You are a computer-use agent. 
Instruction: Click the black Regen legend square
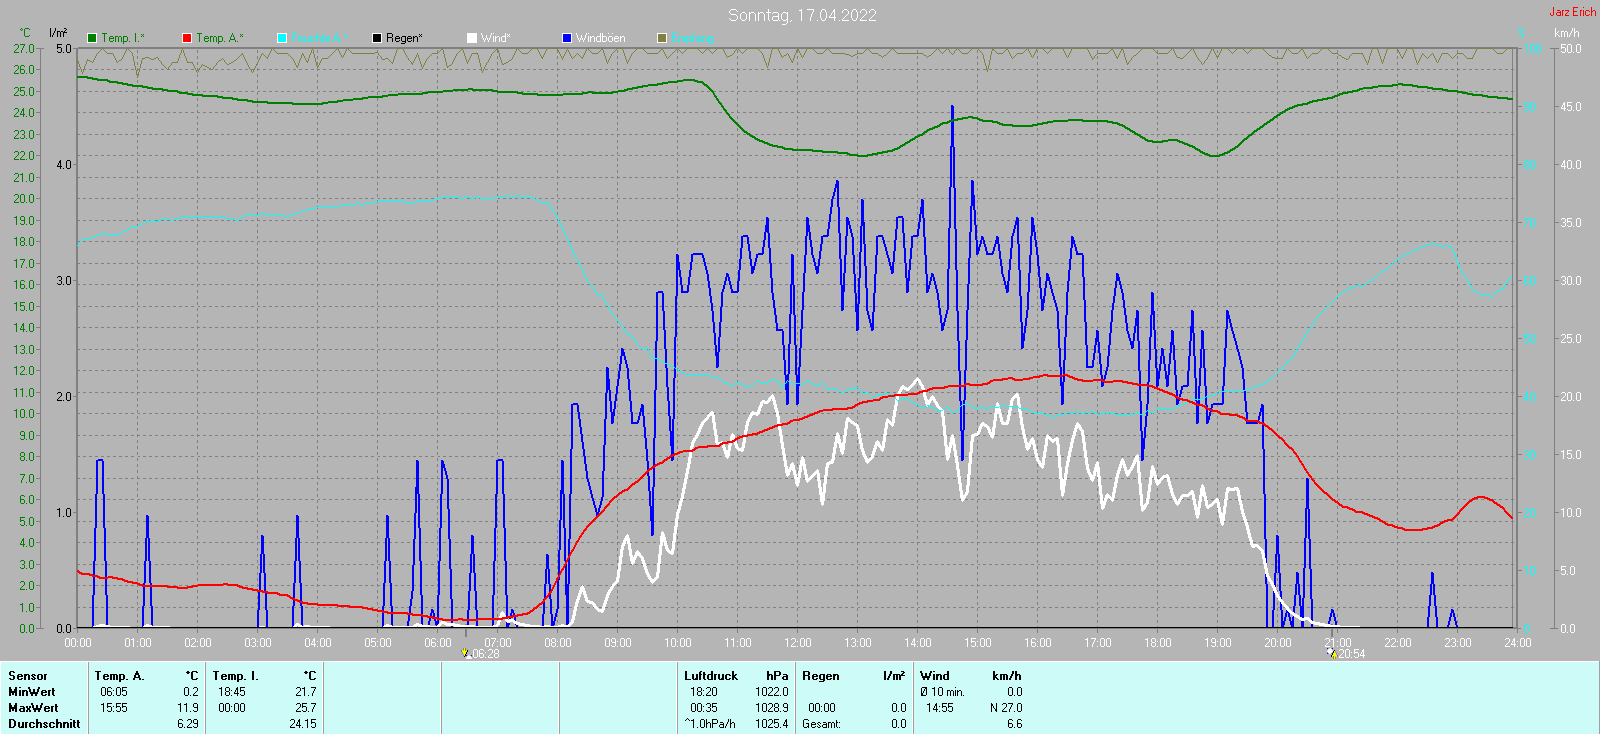coord(377,38)
